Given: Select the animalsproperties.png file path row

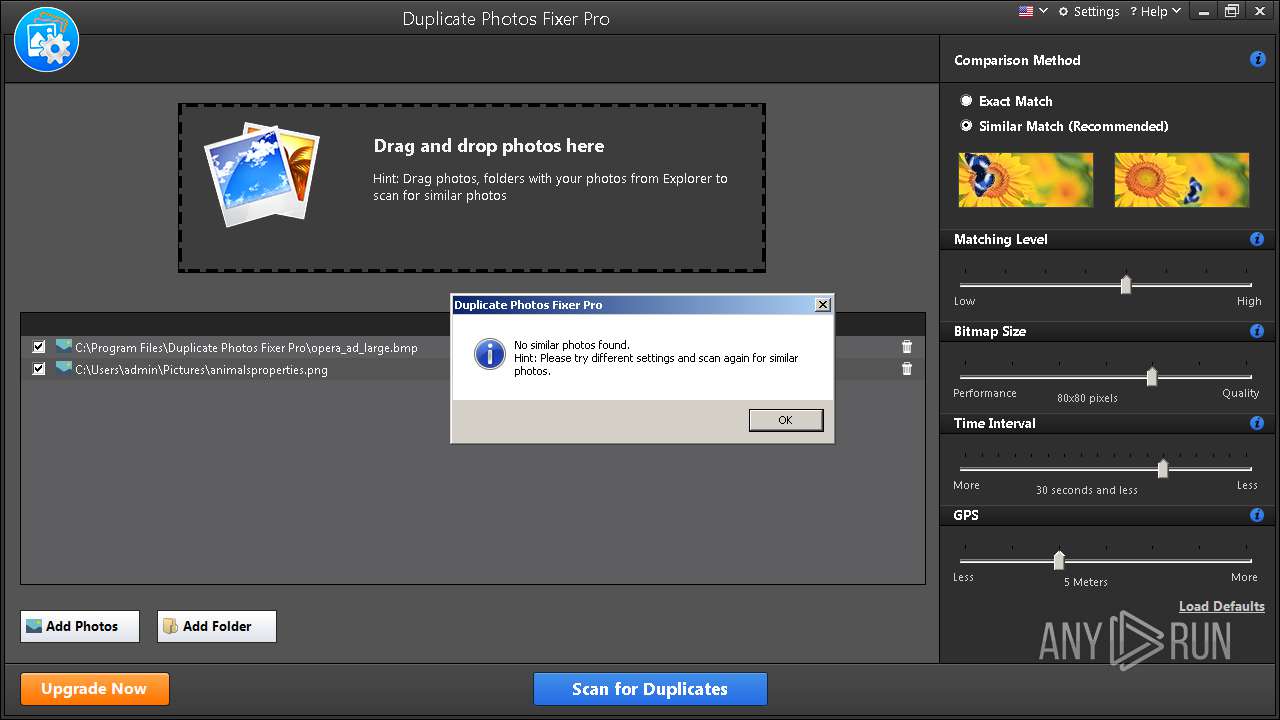Looking at the screenshot, I should 472,369.
